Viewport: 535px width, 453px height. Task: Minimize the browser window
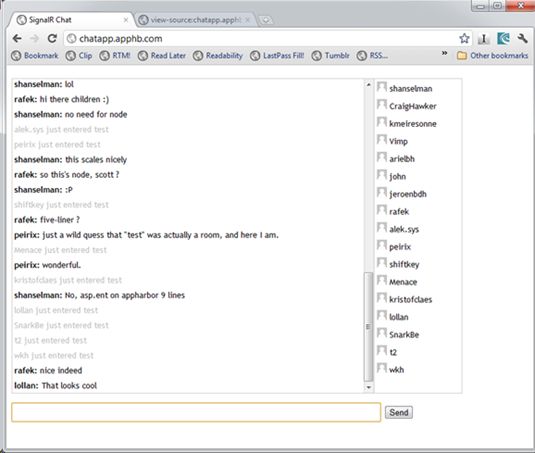click(x=481, y=6)
